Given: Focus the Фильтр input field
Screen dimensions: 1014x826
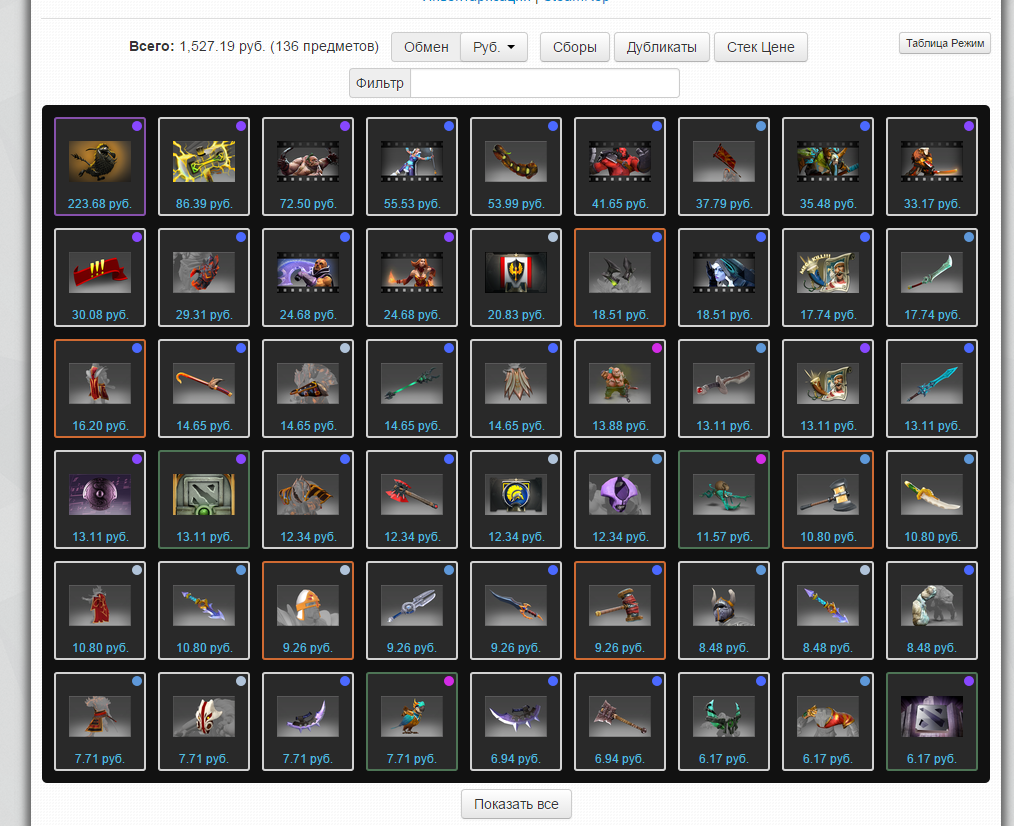Looking at the screenshot, I should tap(545, 83).
